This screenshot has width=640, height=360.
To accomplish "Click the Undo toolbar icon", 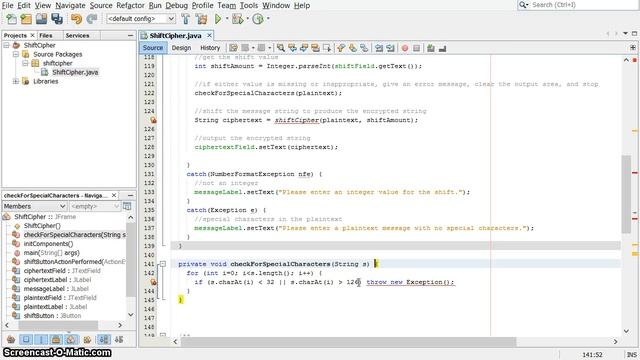I will click(76, 19).
